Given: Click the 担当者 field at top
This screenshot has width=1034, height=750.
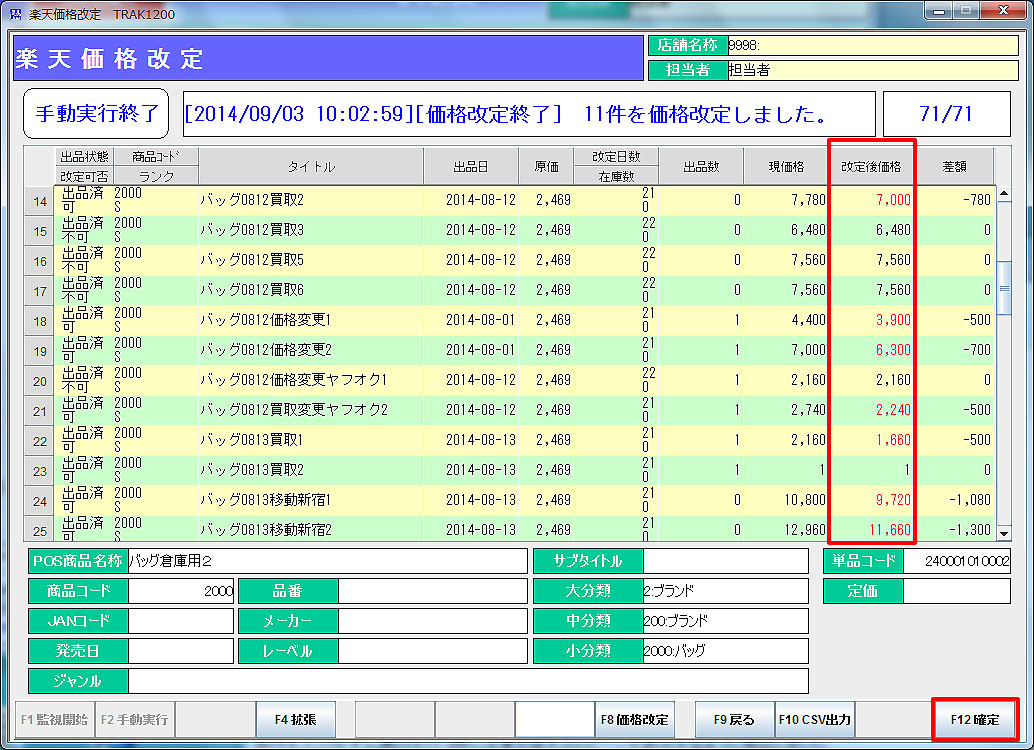Looking at the screenshot, I should pos(872,70).
